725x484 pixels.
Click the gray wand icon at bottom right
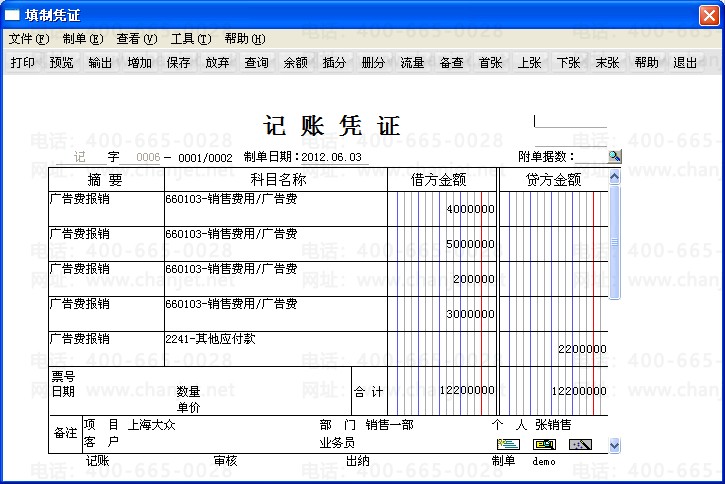click(580, 444)
